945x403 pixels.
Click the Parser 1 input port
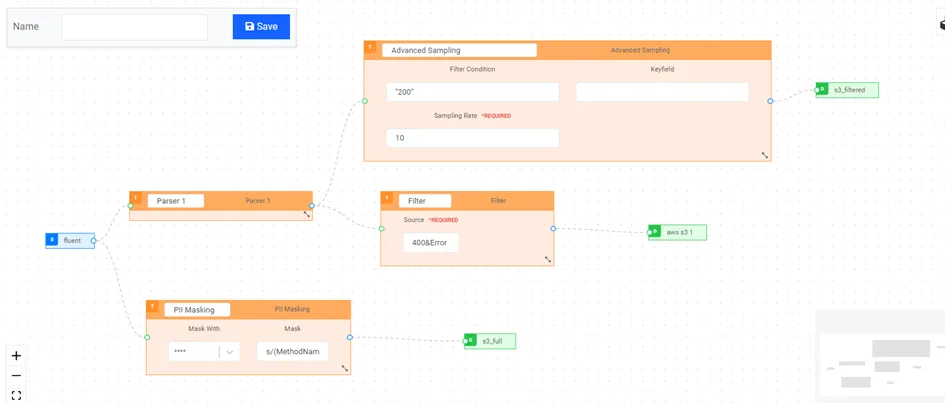130,206
